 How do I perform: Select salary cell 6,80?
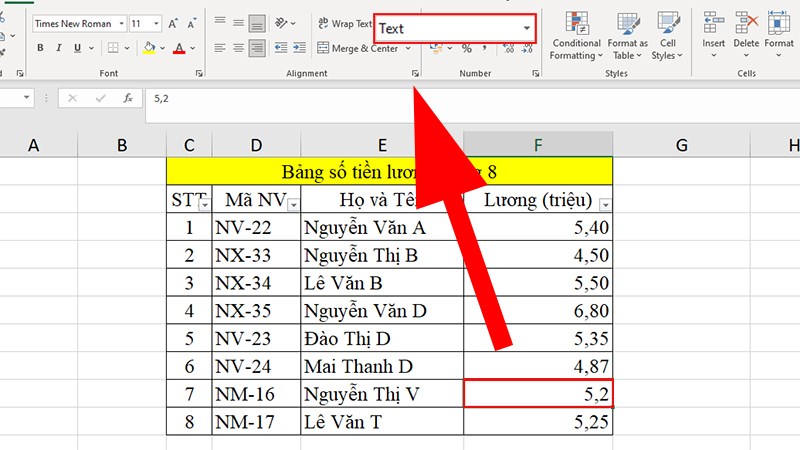pos(538,311)
